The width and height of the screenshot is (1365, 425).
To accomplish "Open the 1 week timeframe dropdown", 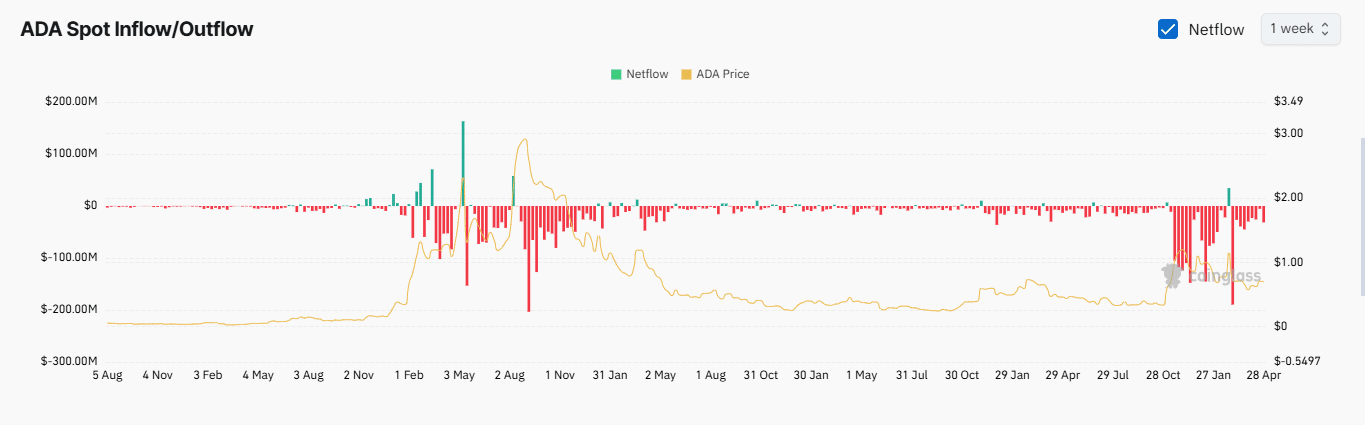I will pos(1300,29).
